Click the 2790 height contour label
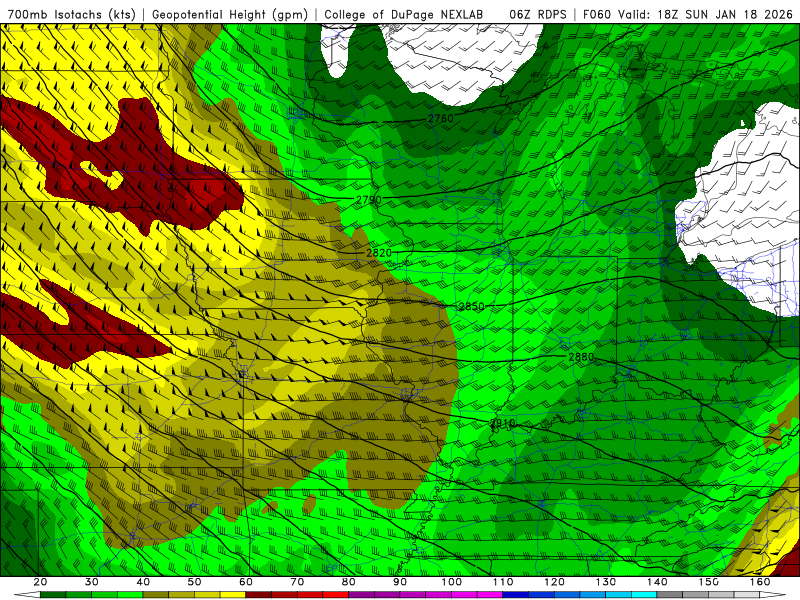The width and height of the screenshot is (800, 600). point(368,199)
